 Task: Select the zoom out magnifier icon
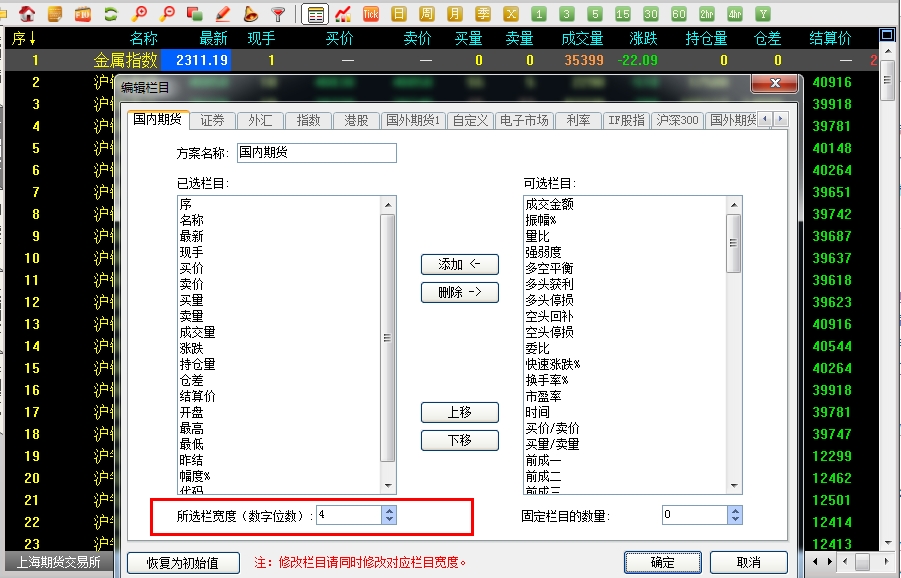click(x=166, y=11)
